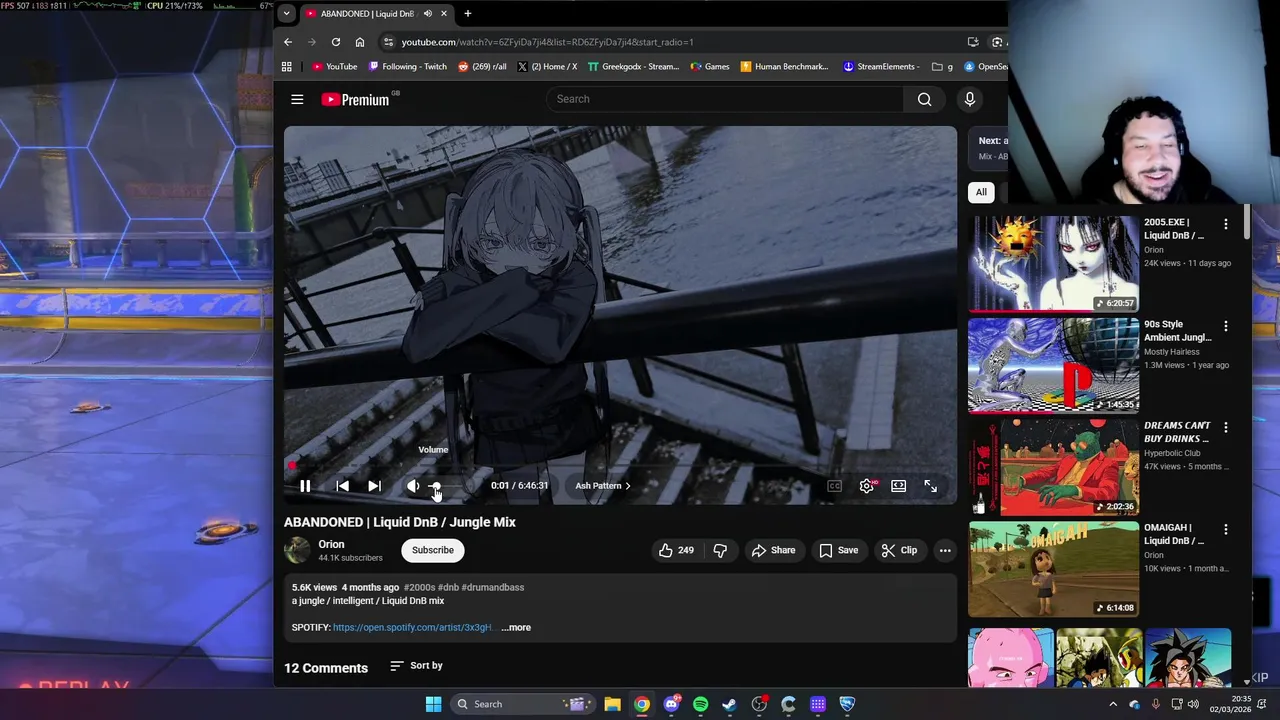1280x720 pixels.
Task: Open the g bookmarks folder
Action: (x=942, y=67)
